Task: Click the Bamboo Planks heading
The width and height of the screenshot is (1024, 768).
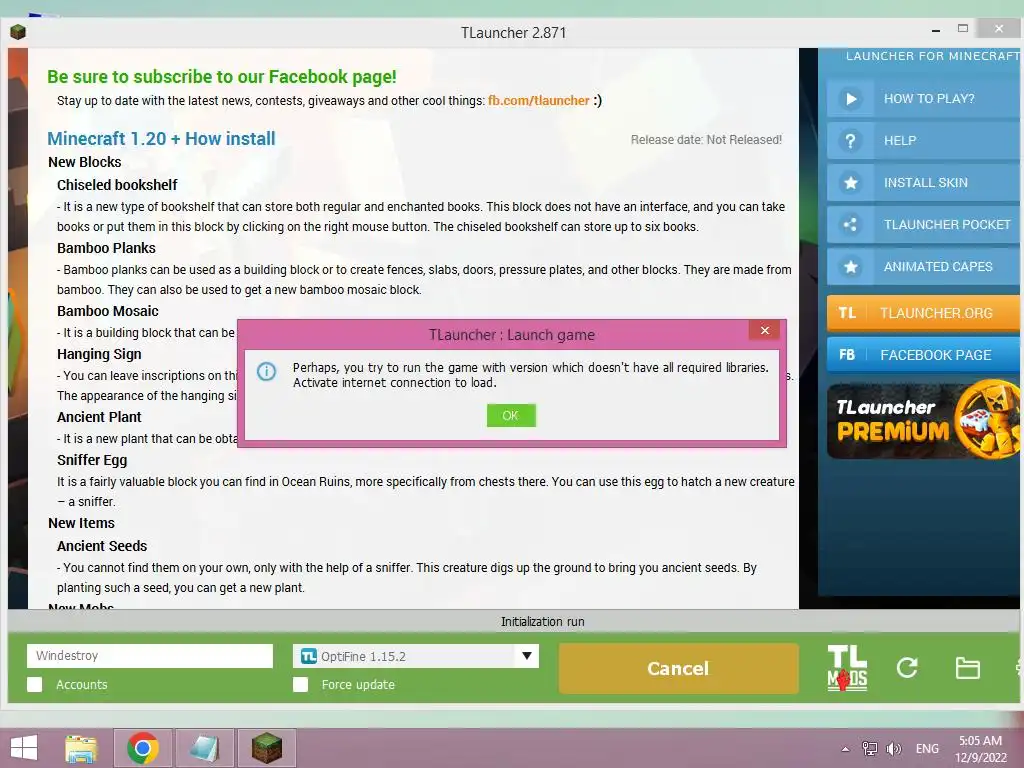Action: pos(106,248)
